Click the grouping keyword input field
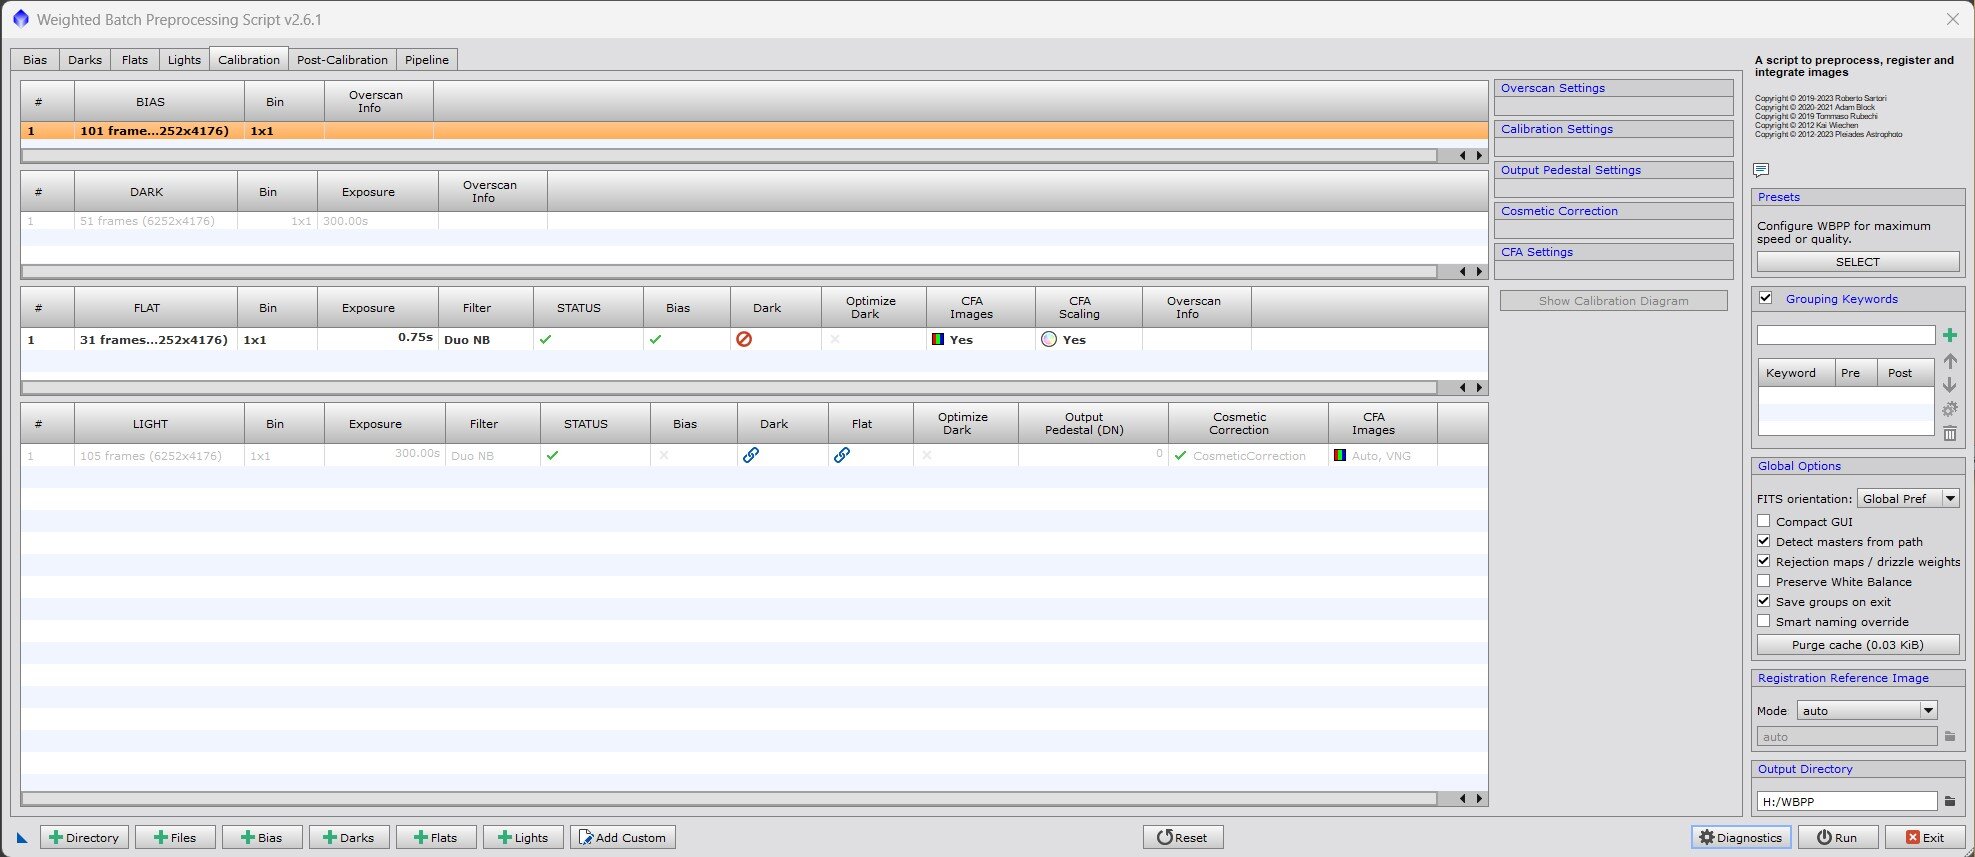1975x857 pixels. point(1846,335)
